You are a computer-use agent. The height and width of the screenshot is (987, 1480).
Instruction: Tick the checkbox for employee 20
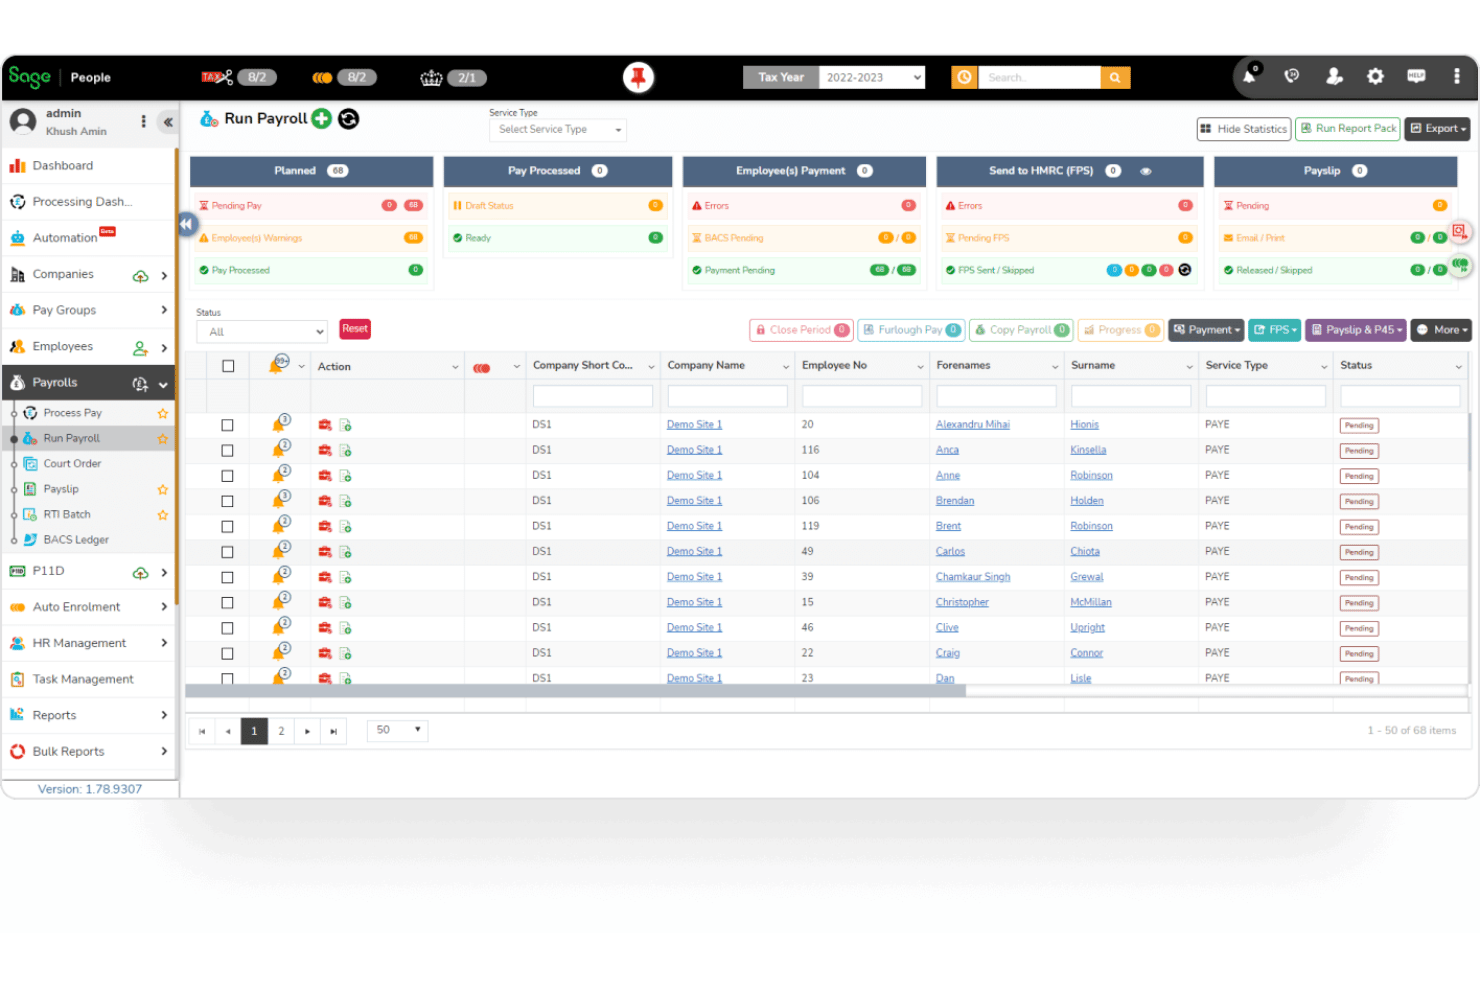(227, 425)
